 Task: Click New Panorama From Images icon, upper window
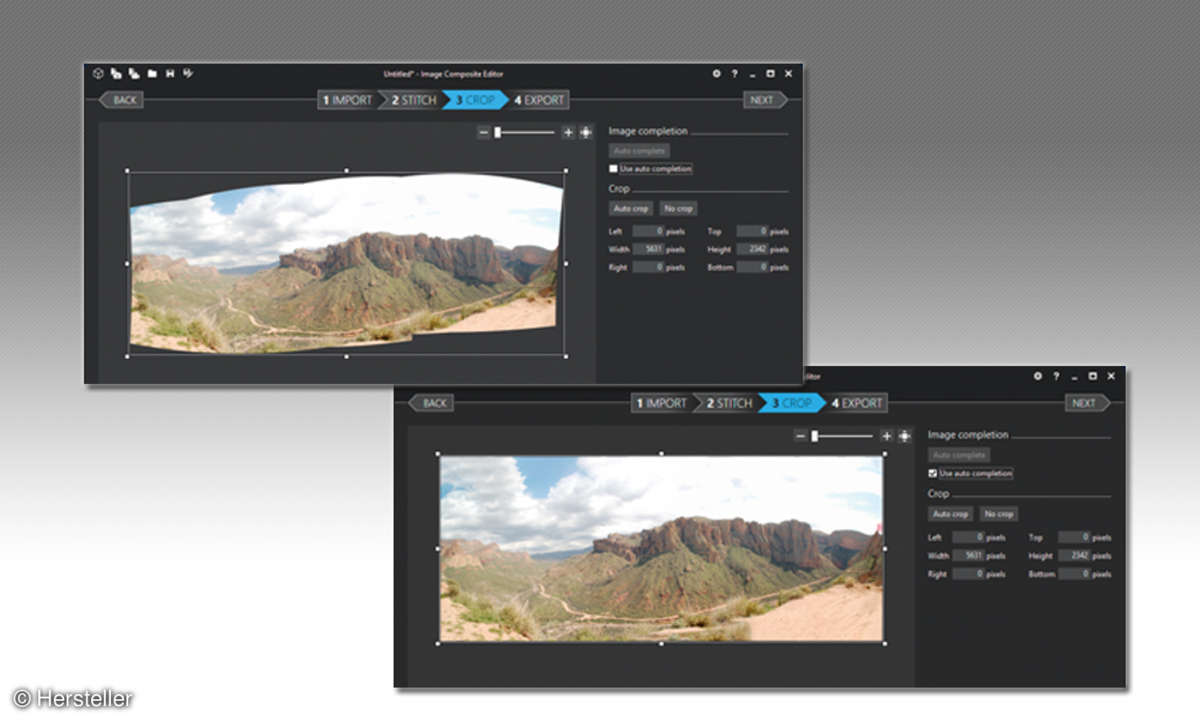116,73
